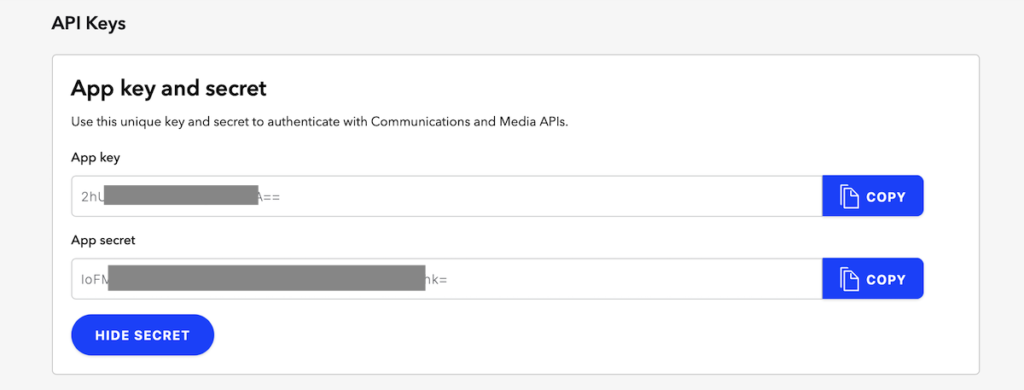Copy the App secret using COPY button

click(872, 279)
